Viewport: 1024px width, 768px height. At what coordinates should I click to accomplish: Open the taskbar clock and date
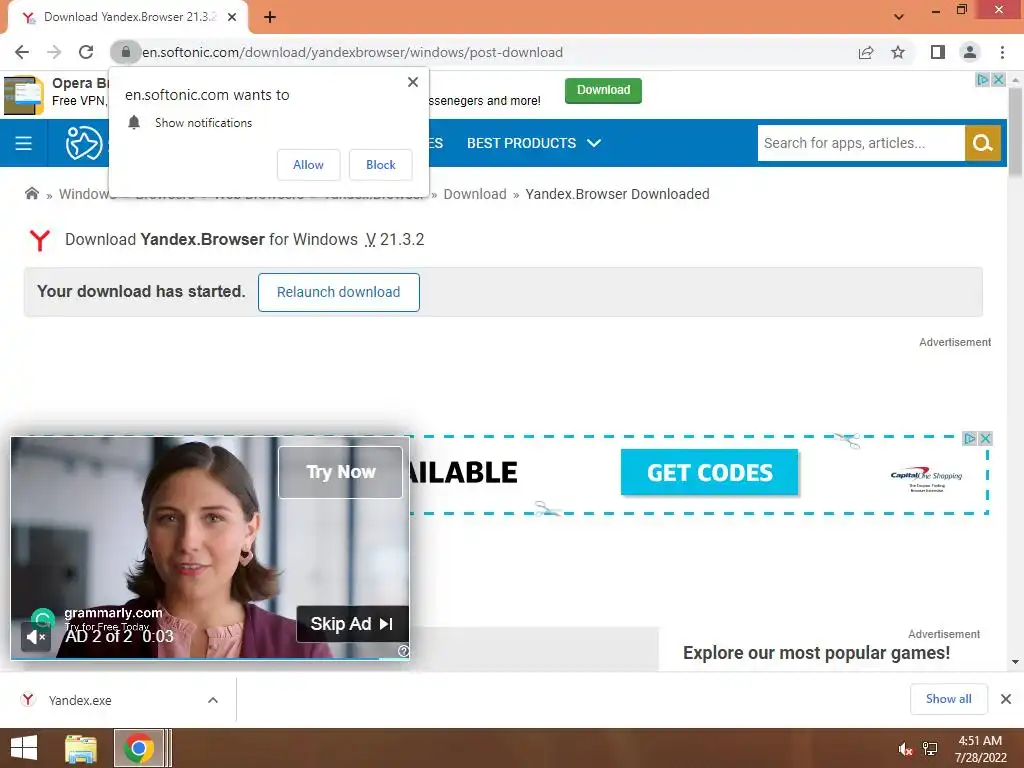click(980, 749)
